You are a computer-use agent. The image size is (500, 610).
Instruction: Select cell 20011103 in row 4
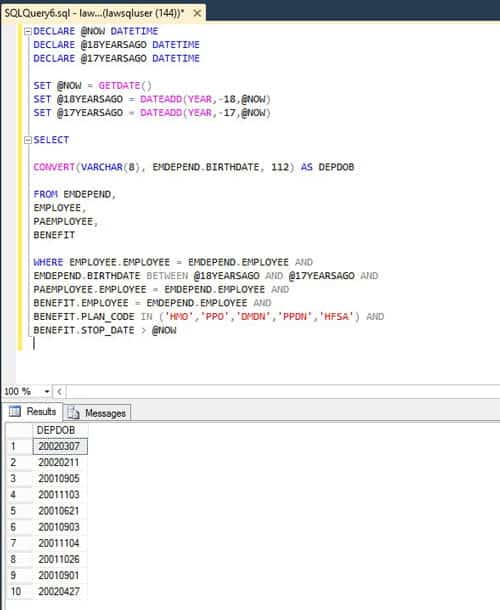(x=60, y=495)
